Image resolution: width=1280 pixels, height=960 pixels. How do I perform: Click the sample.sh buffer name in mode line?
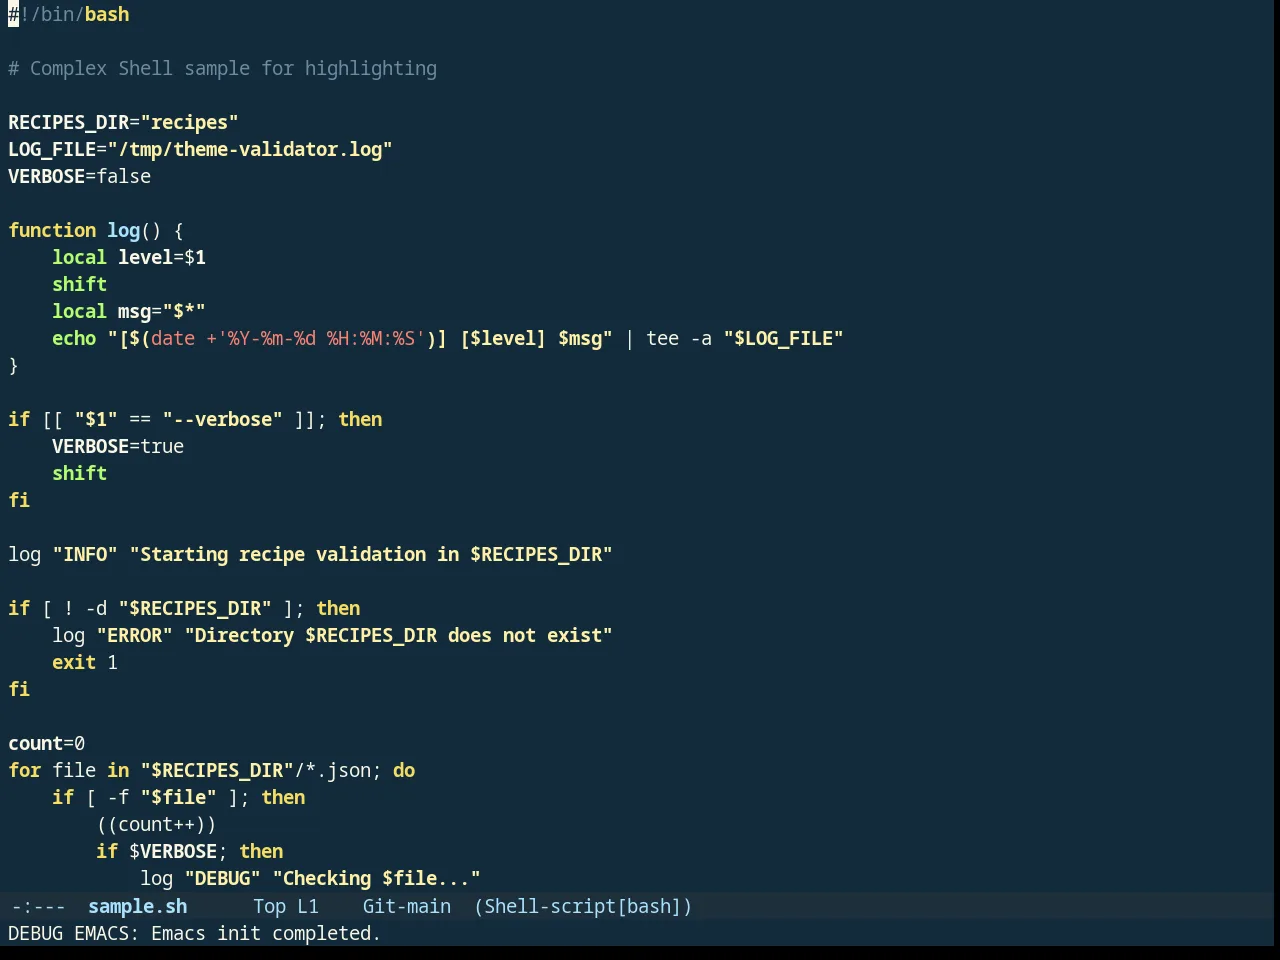tap(138, 906)
